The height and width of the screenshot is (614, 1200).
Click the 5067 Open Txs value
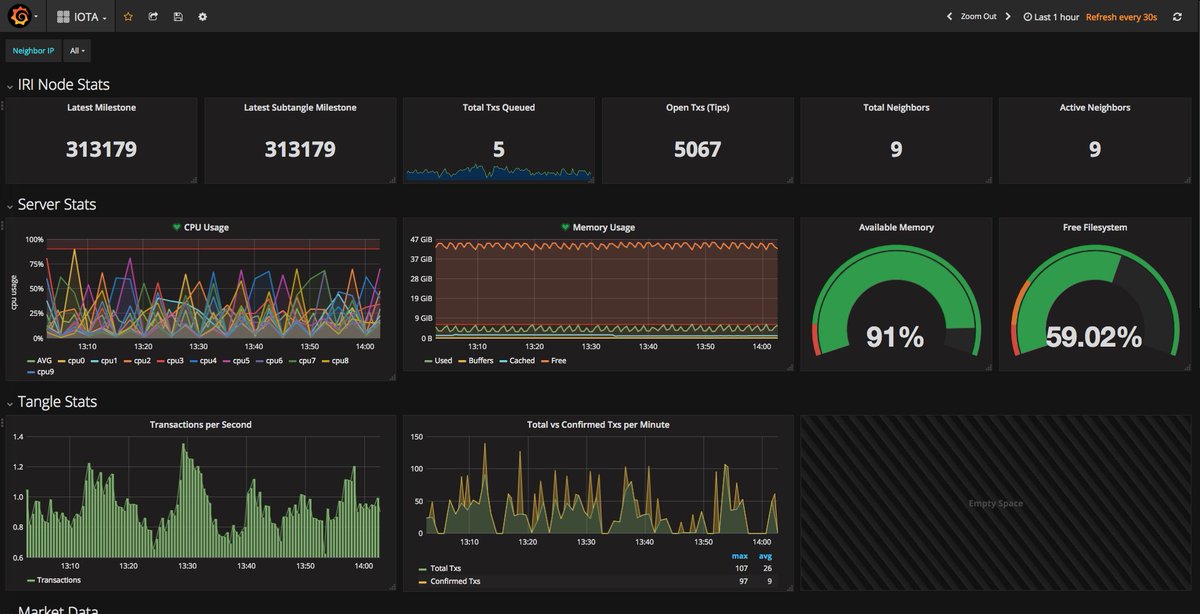click(x=697, y=150)
